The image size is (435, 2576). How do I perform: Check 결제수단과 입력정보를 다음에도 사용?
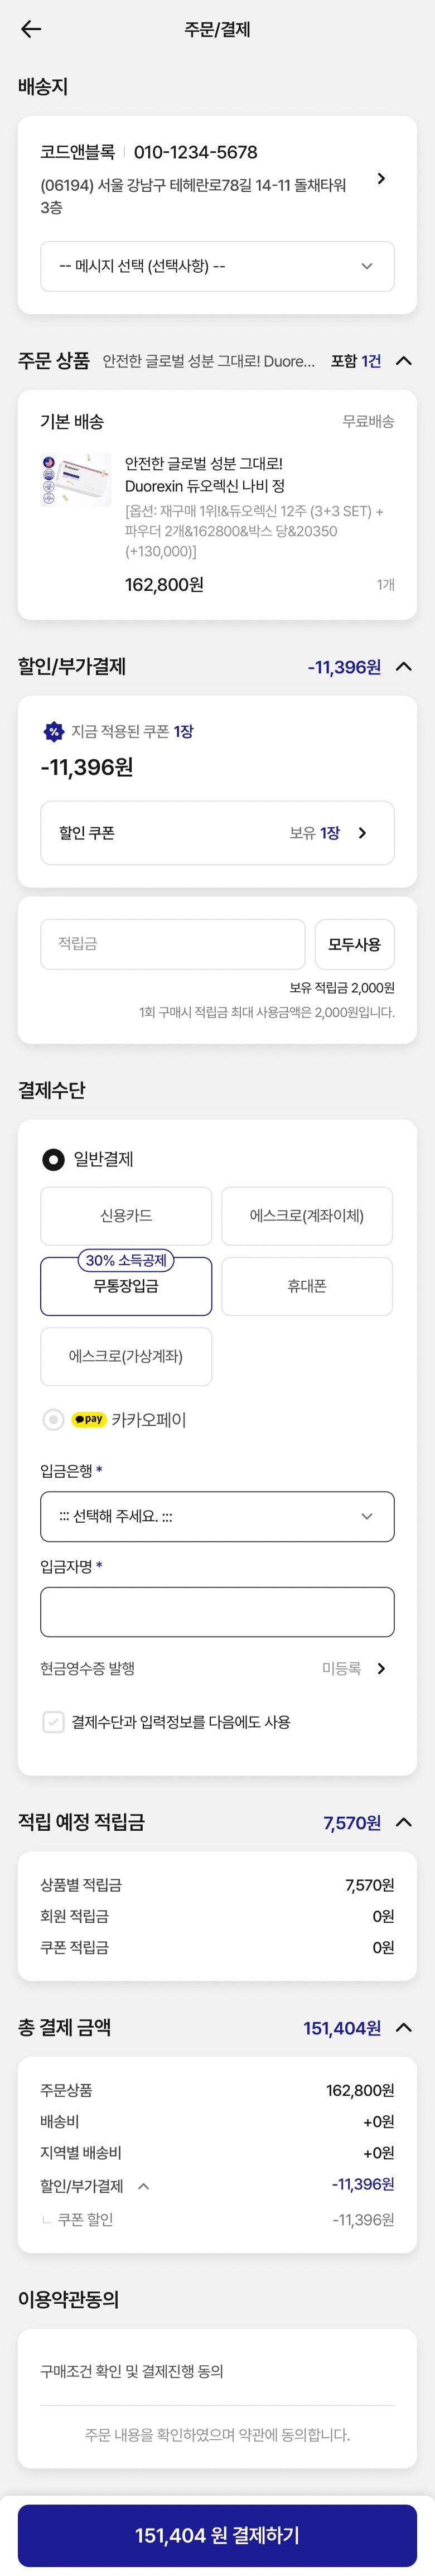[54, 1721]
